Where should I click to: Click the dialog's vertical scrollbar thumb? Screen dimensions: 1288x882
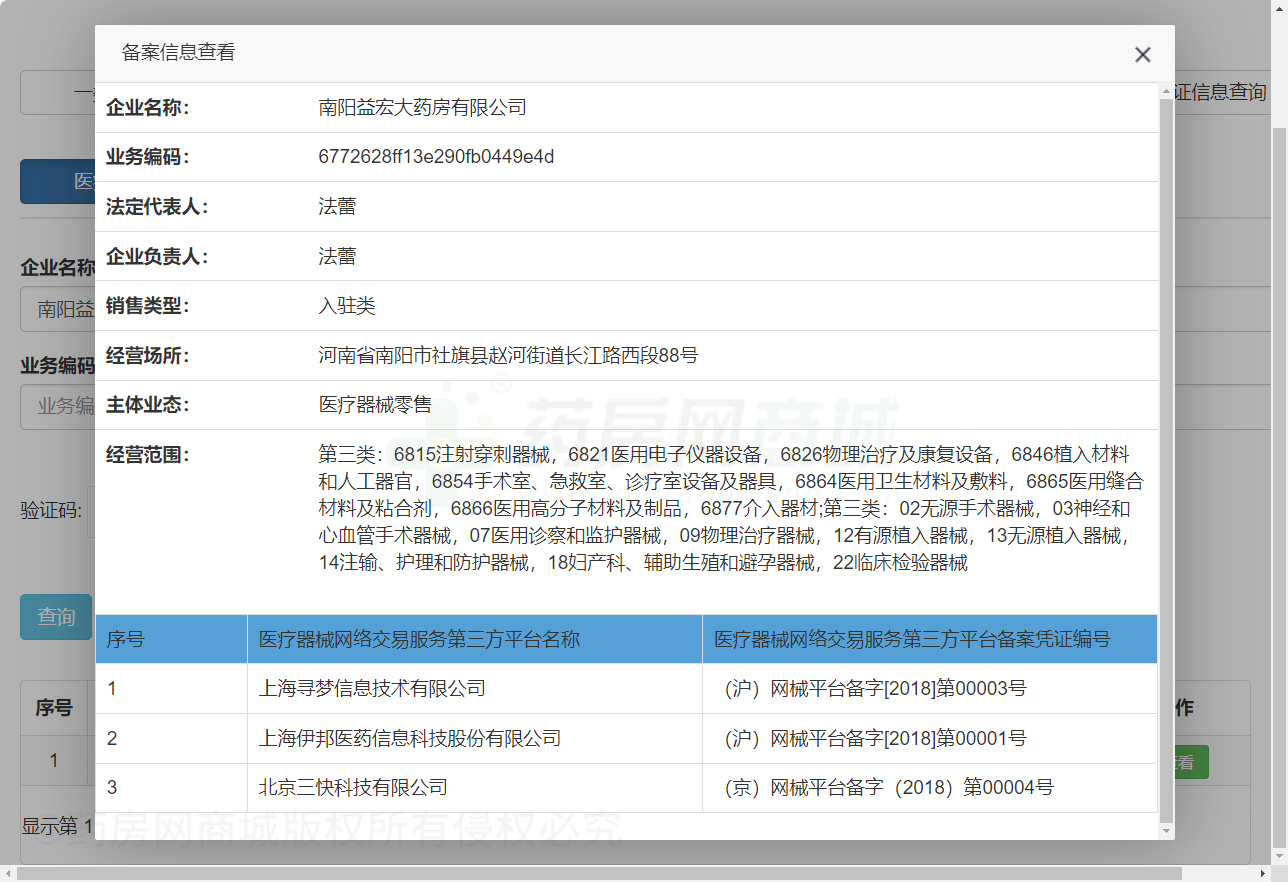tap(1166, 450)
